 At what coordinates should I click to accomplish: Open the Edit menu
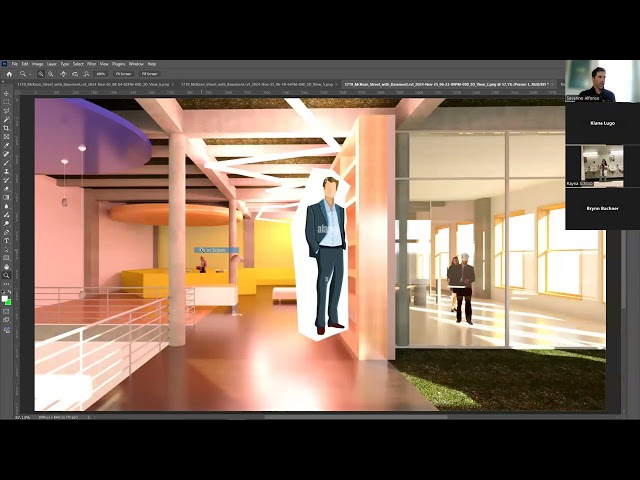pos(25,64)
